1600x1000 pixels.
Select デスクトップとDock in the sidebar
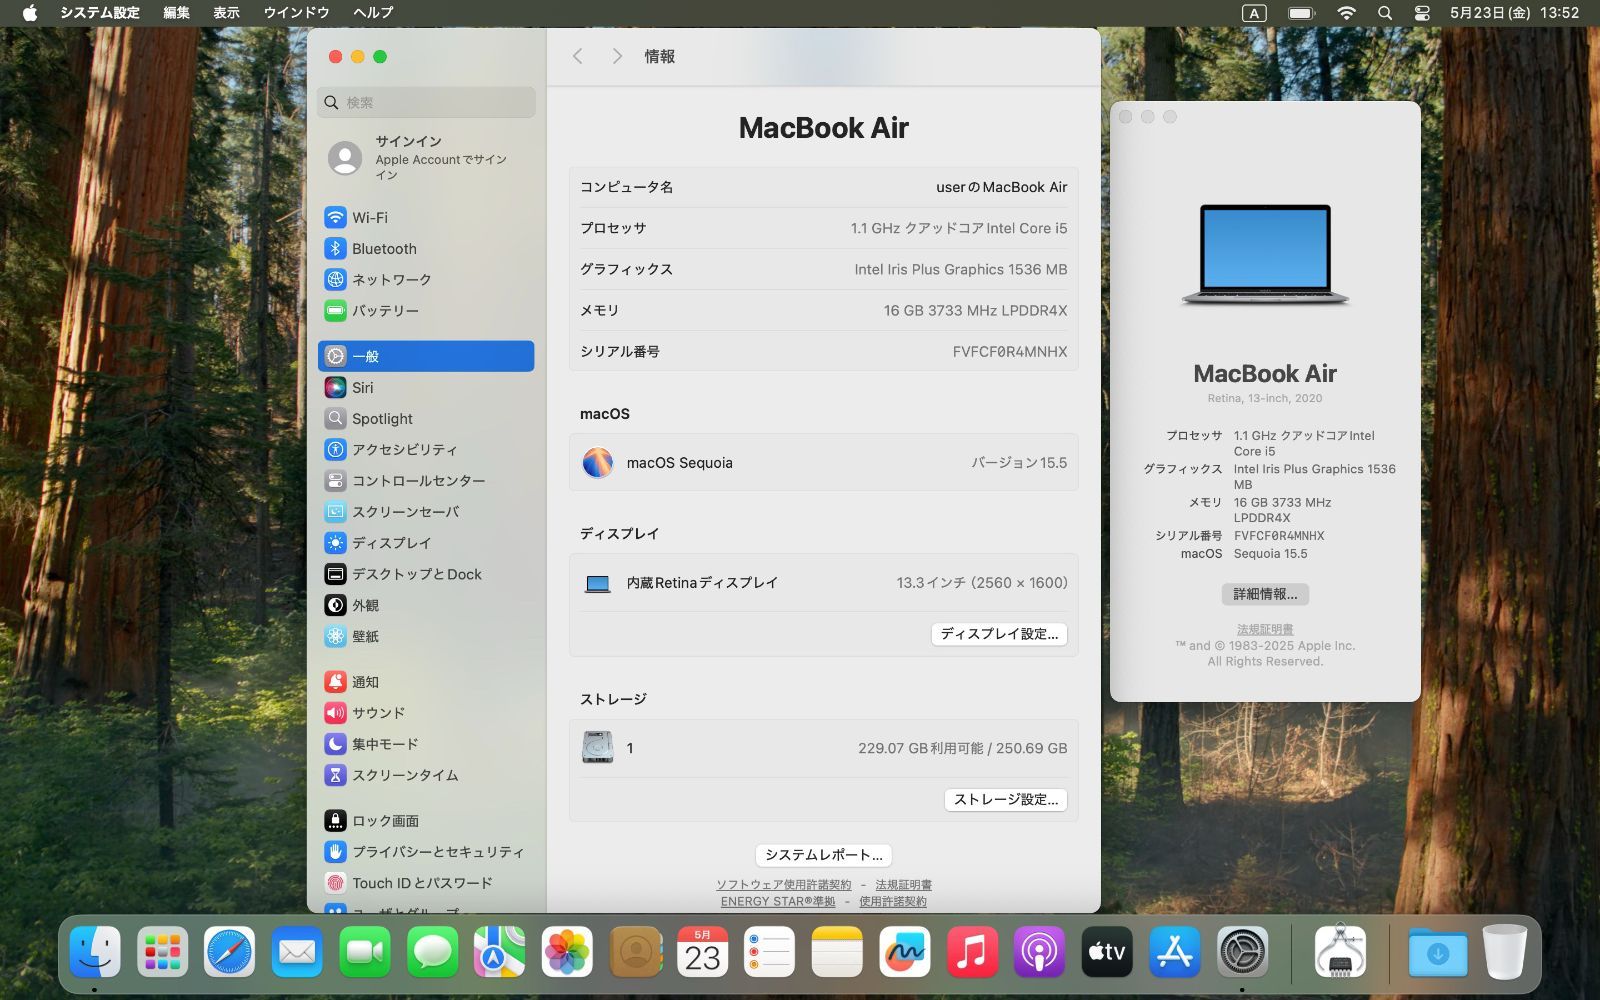click(426, 573)
